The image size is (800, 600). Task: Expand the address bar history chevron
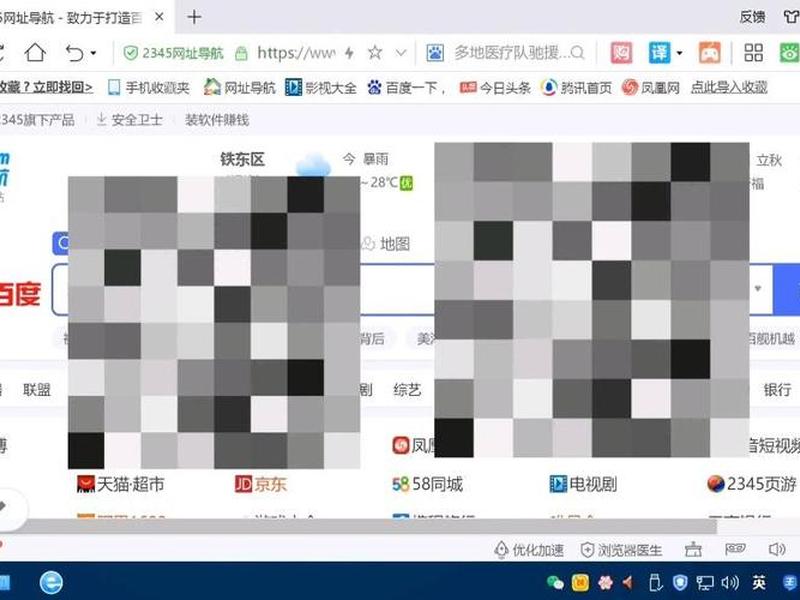pos(401,52)
